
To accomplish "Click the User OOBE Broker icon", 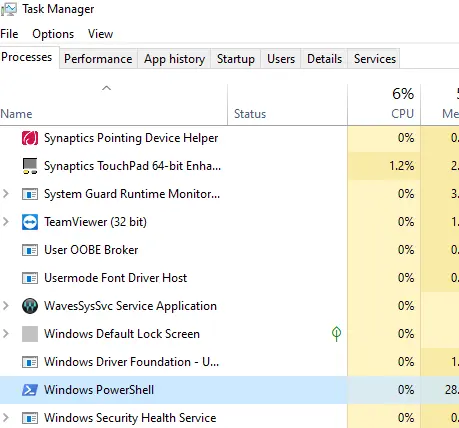I will pos(30,250).
